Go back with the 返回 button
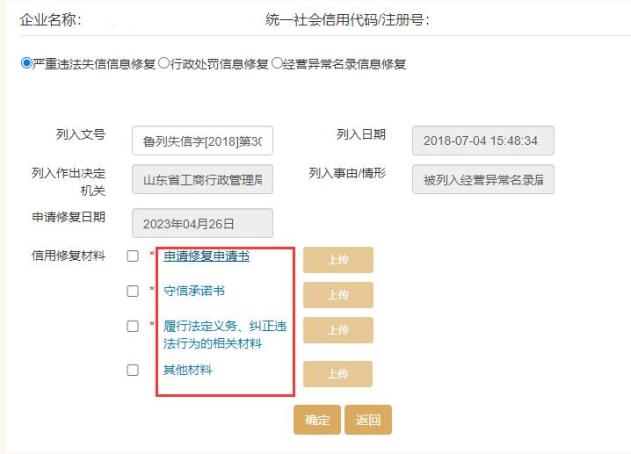Screen dimensions: 631x454 point(368,420)
